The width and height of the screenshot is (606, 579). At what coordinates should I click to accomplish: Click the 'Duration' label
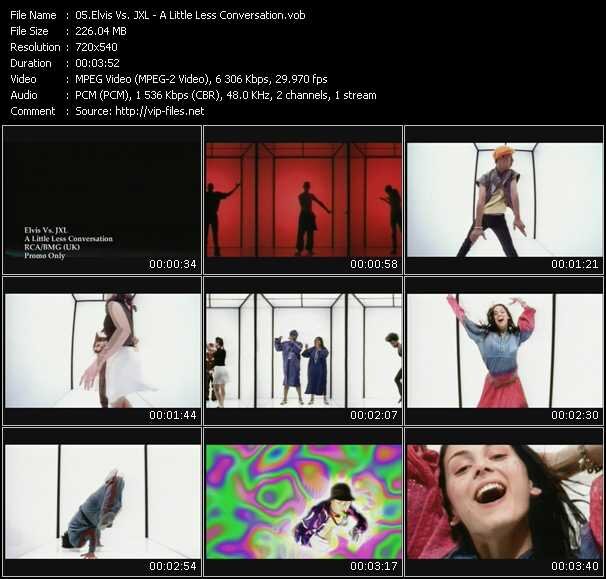point(31,63)
